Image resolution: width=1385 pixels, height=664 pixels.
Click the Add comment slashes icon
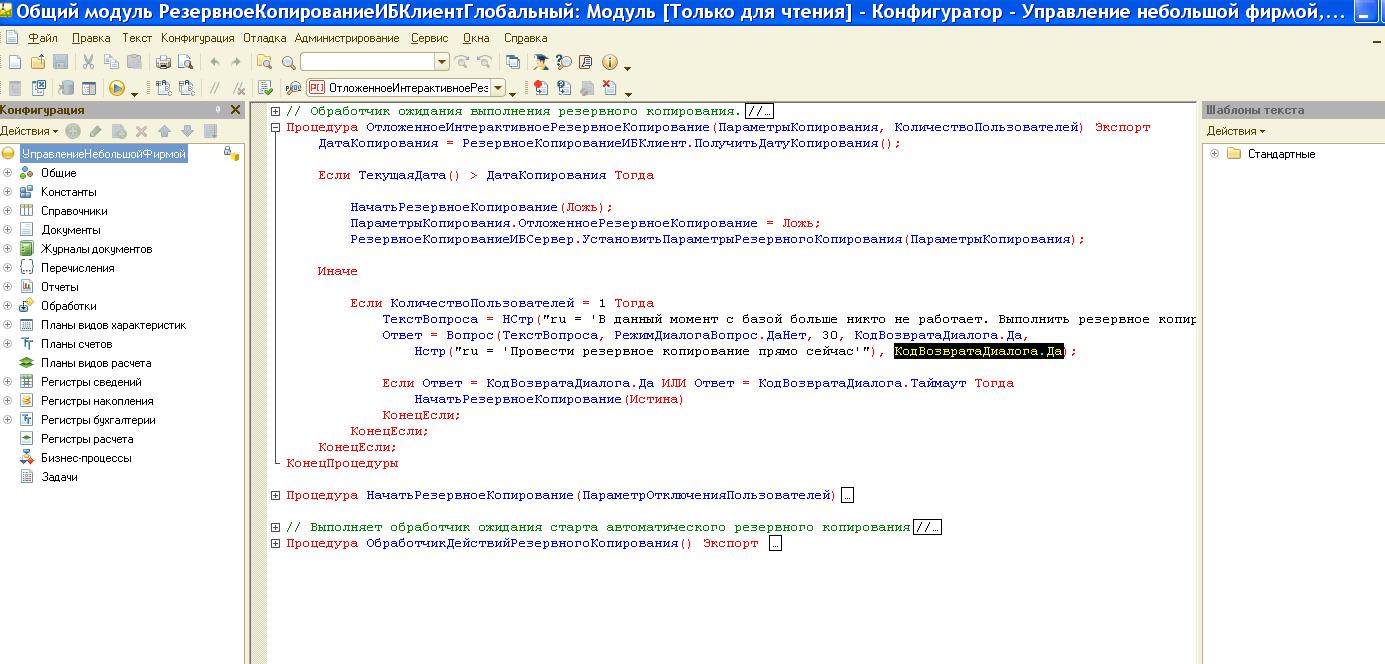(213, 88)
